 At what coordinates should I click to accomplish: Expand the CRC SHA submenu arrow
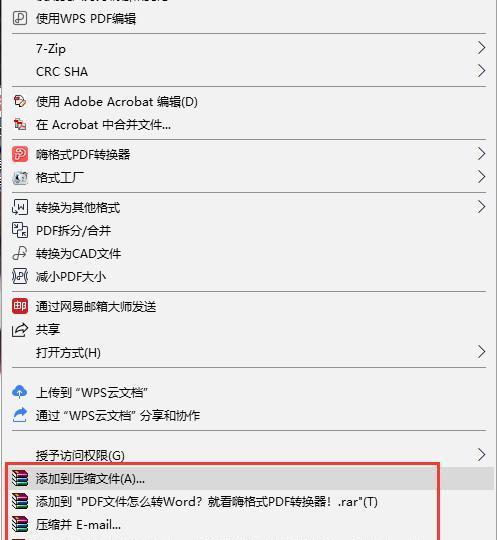481,71
